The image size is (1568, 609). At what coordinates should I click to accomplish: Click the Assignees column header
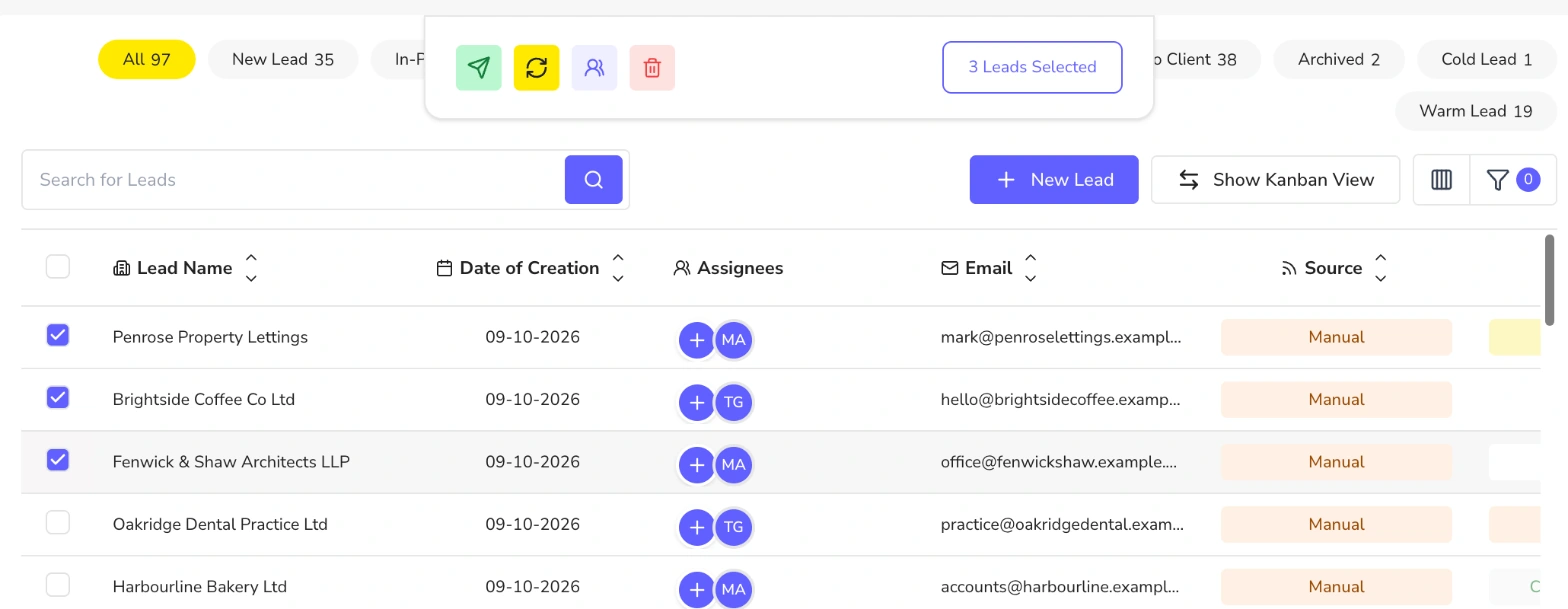[729, 268]
